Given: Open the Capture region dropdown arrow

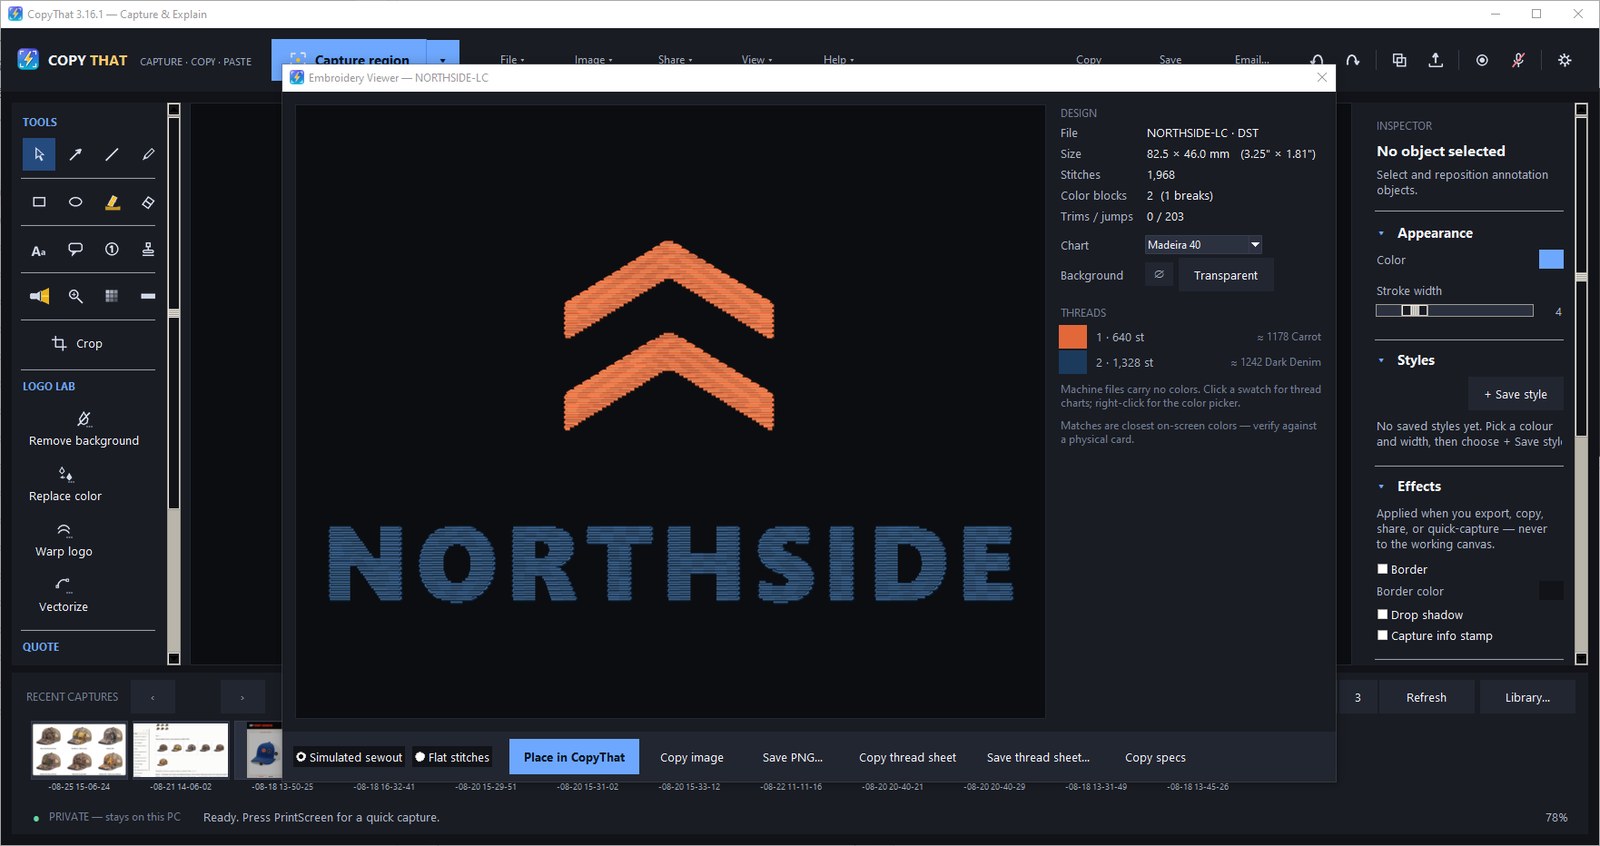Looking at the screenshot, I should (443, 60).
